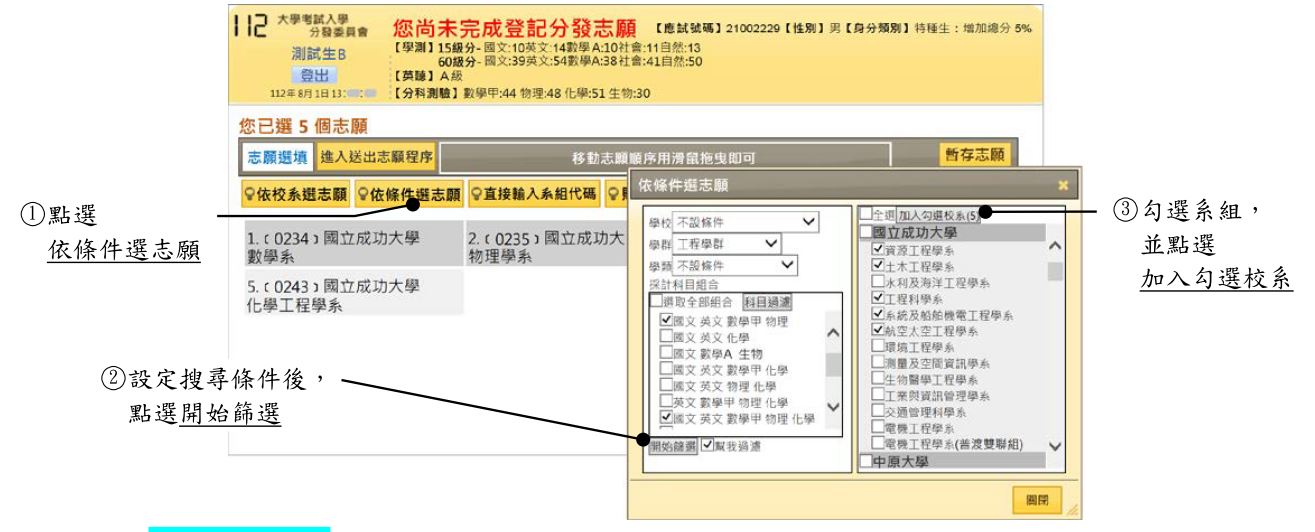Open the 學校 condition dropdown
This screenshot has width=1315, height=532.
click(x=747, y=220)
